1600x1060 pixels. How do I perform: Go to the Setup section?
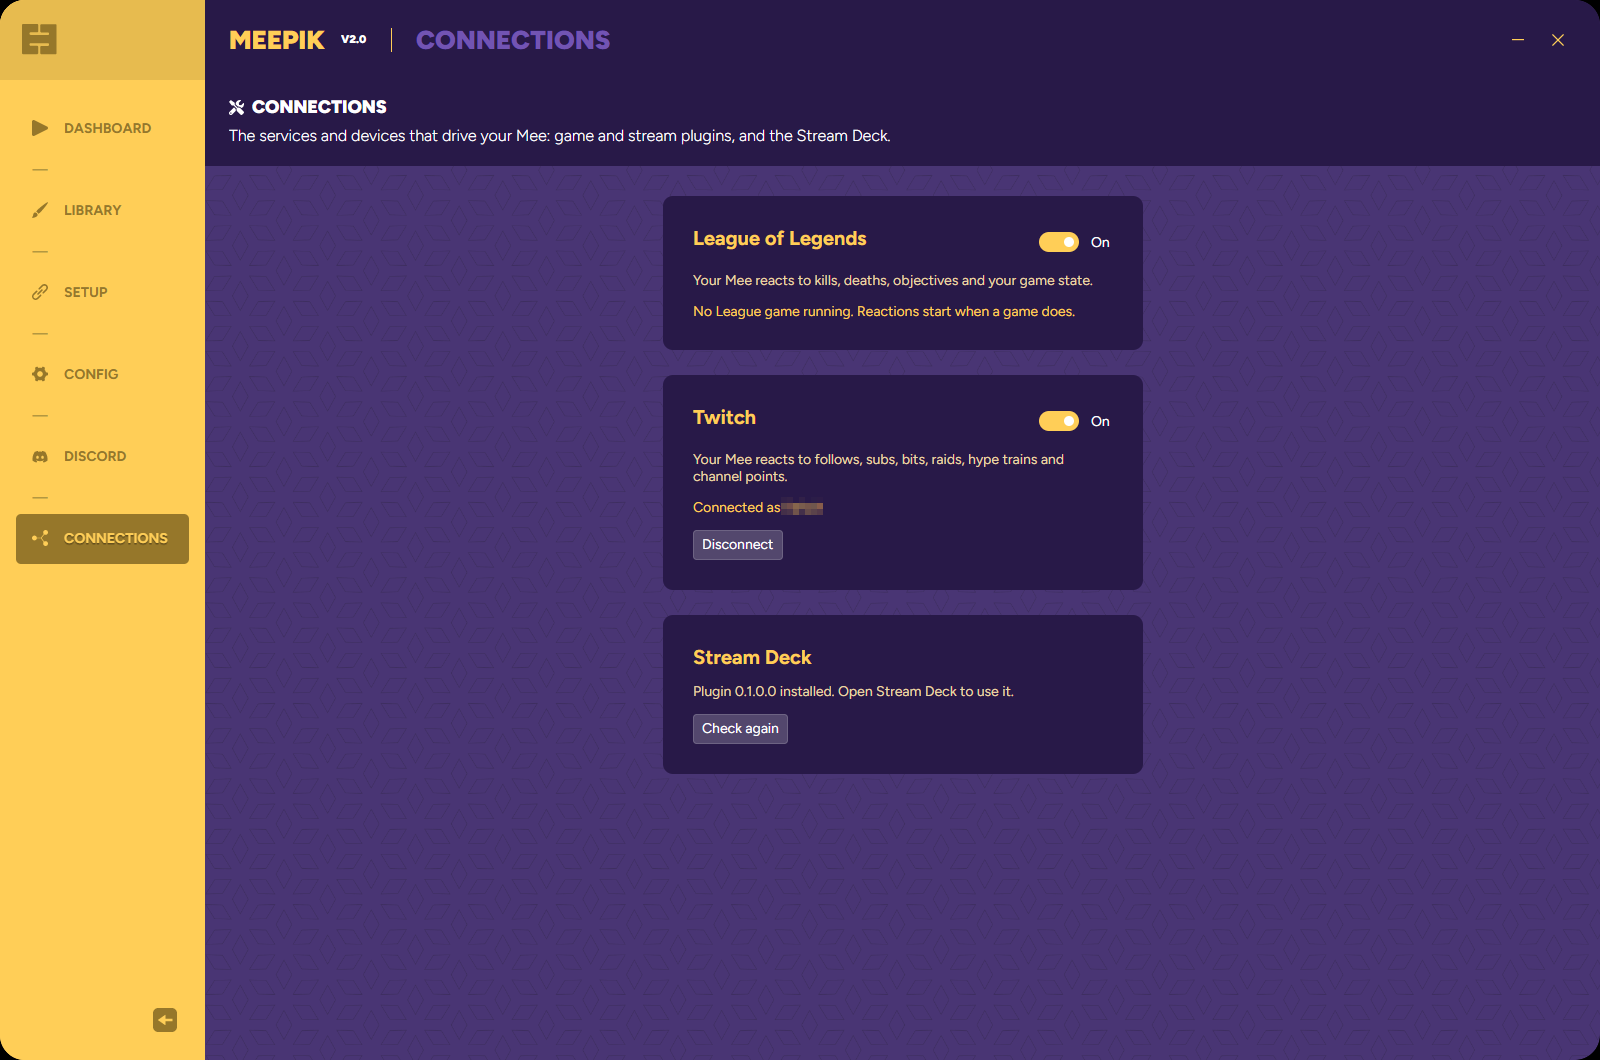point(102,292)
